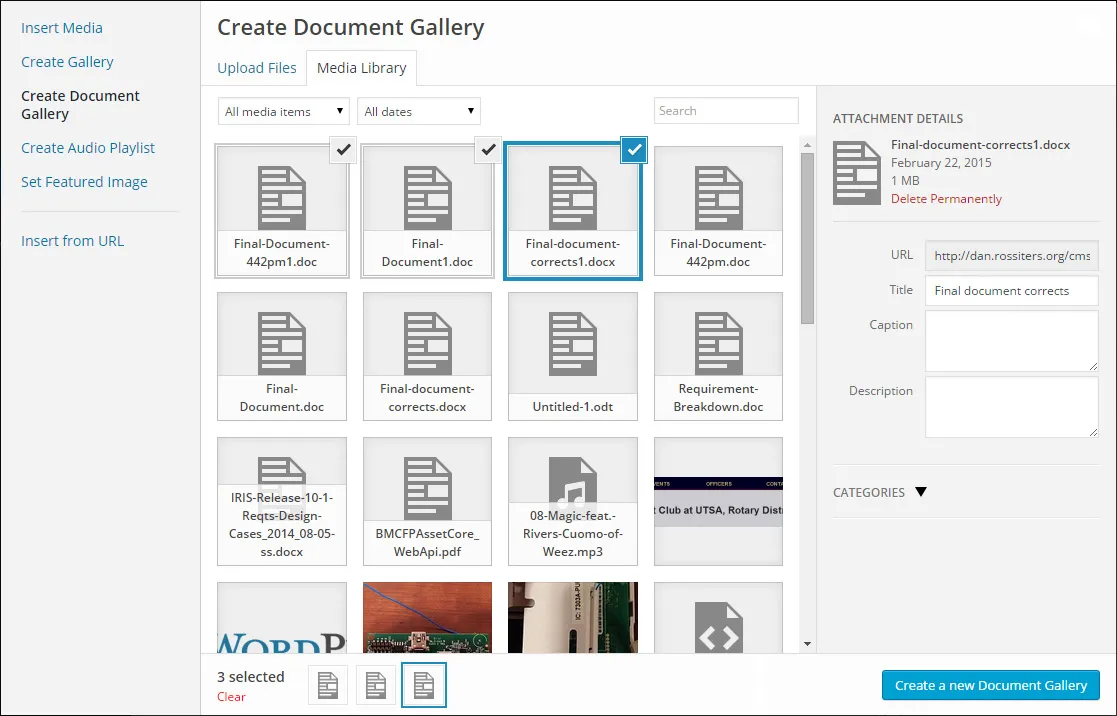The height and width of the screenshot is (716, 1117).
Task: Click Create a new Document Gallery button
Action: point(990,685)
